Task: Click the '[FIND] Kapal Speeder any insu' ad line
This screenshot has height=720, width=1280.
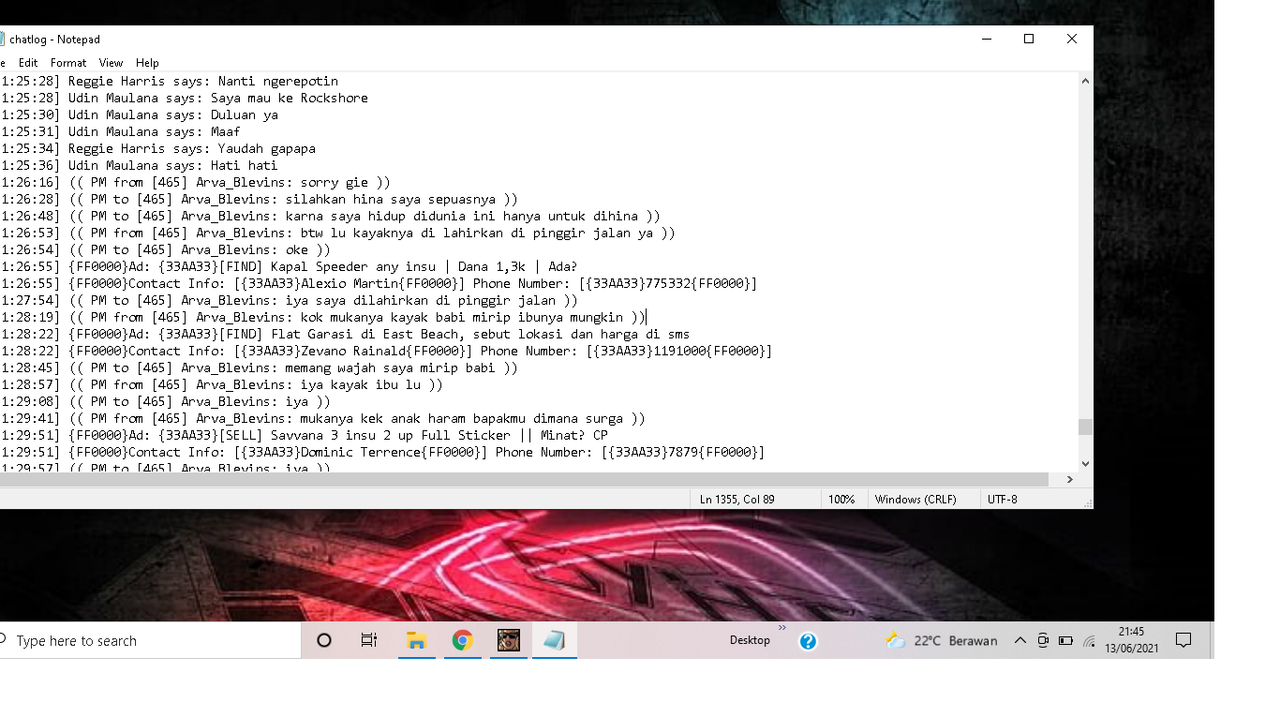Action: click(x=289, y=267)
